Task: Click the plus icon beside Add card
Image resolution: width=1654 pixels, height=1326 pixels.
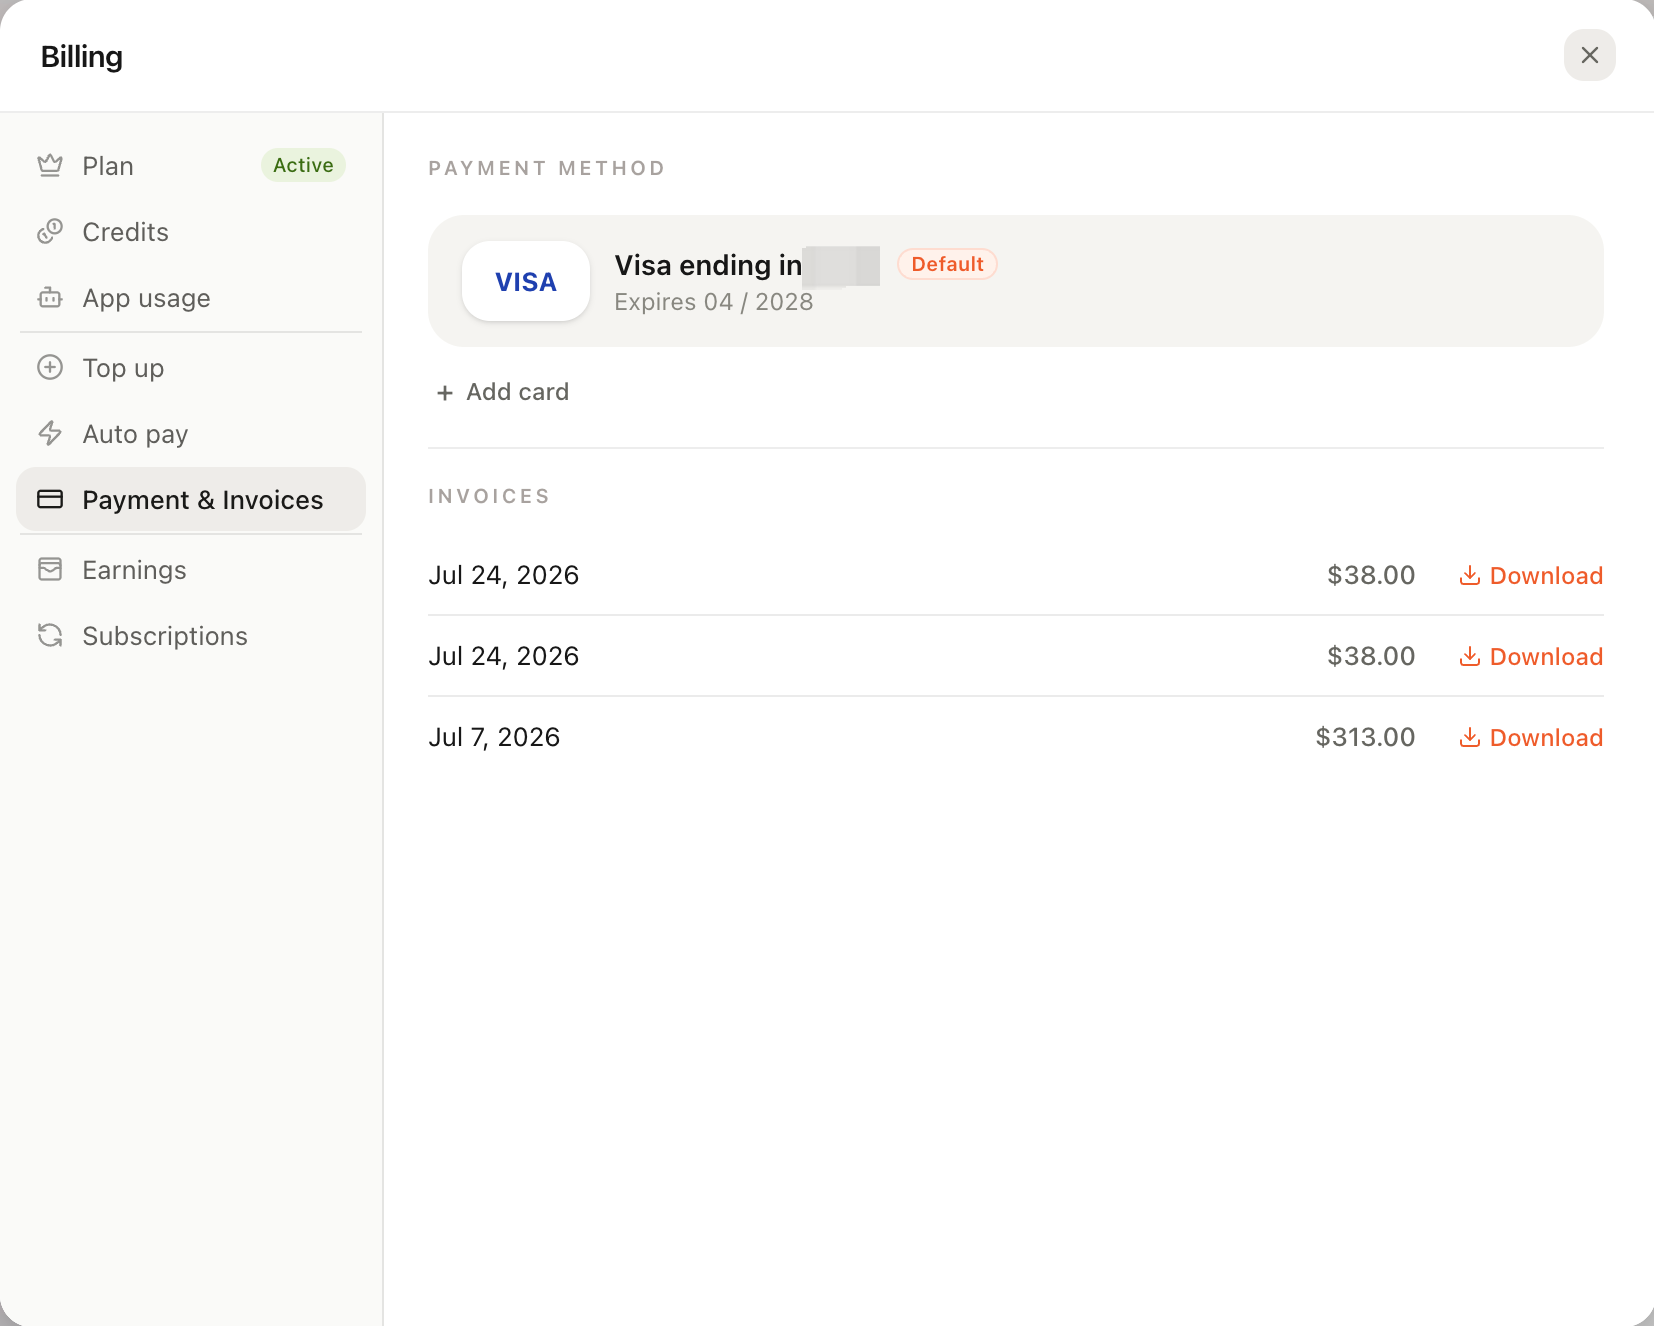Action: click(x=445, y=393)
